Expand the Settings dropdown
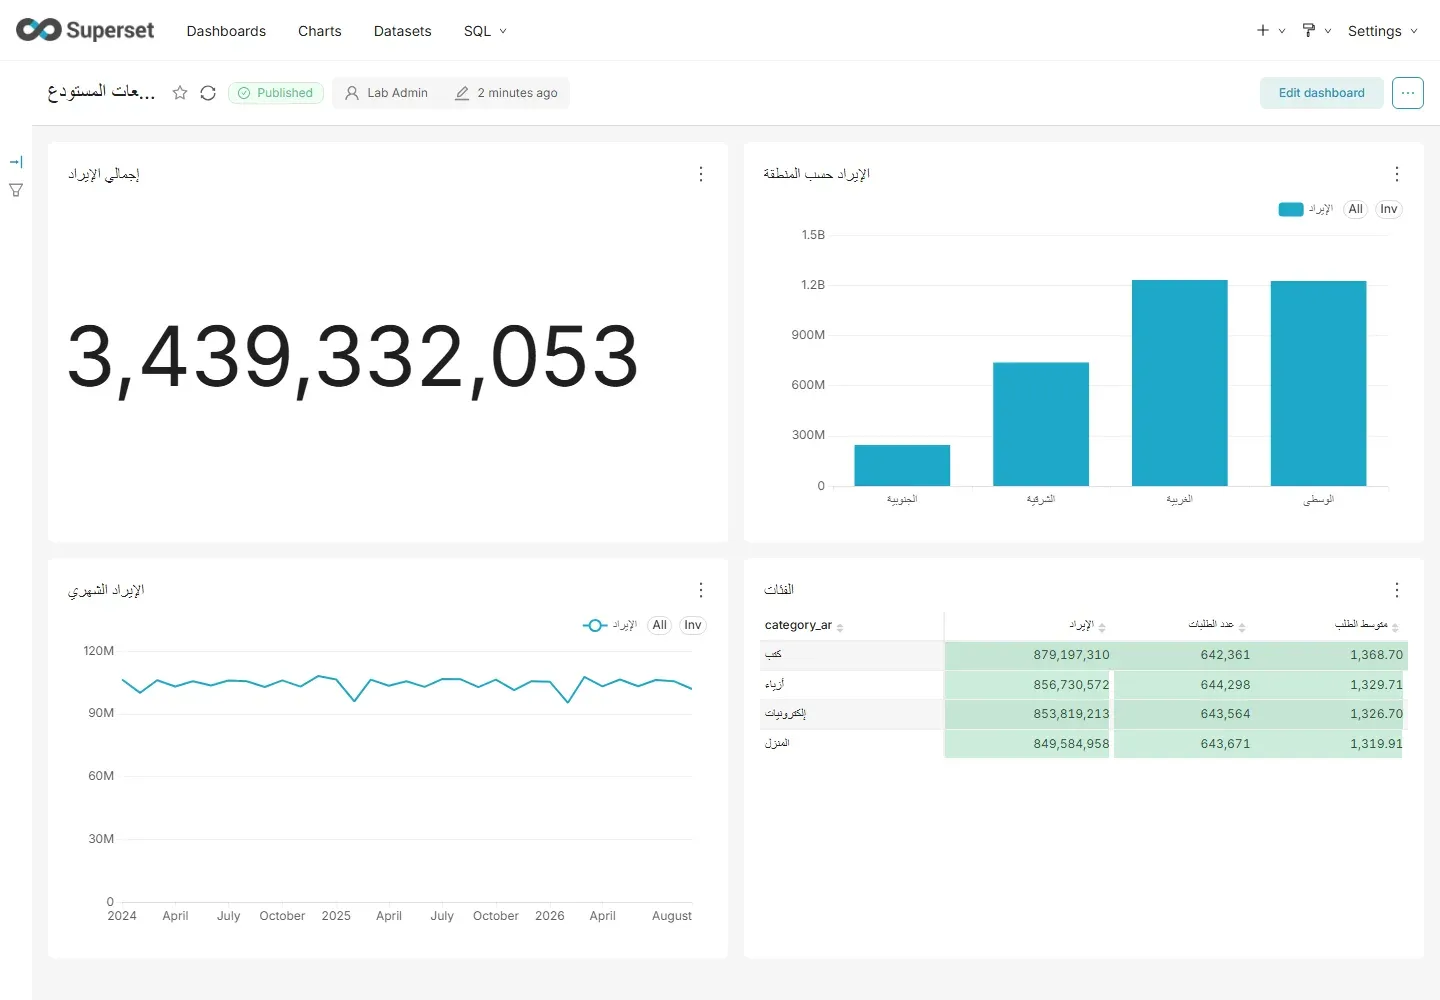The image size is (1440, 1000). [x=1383, y=31]
